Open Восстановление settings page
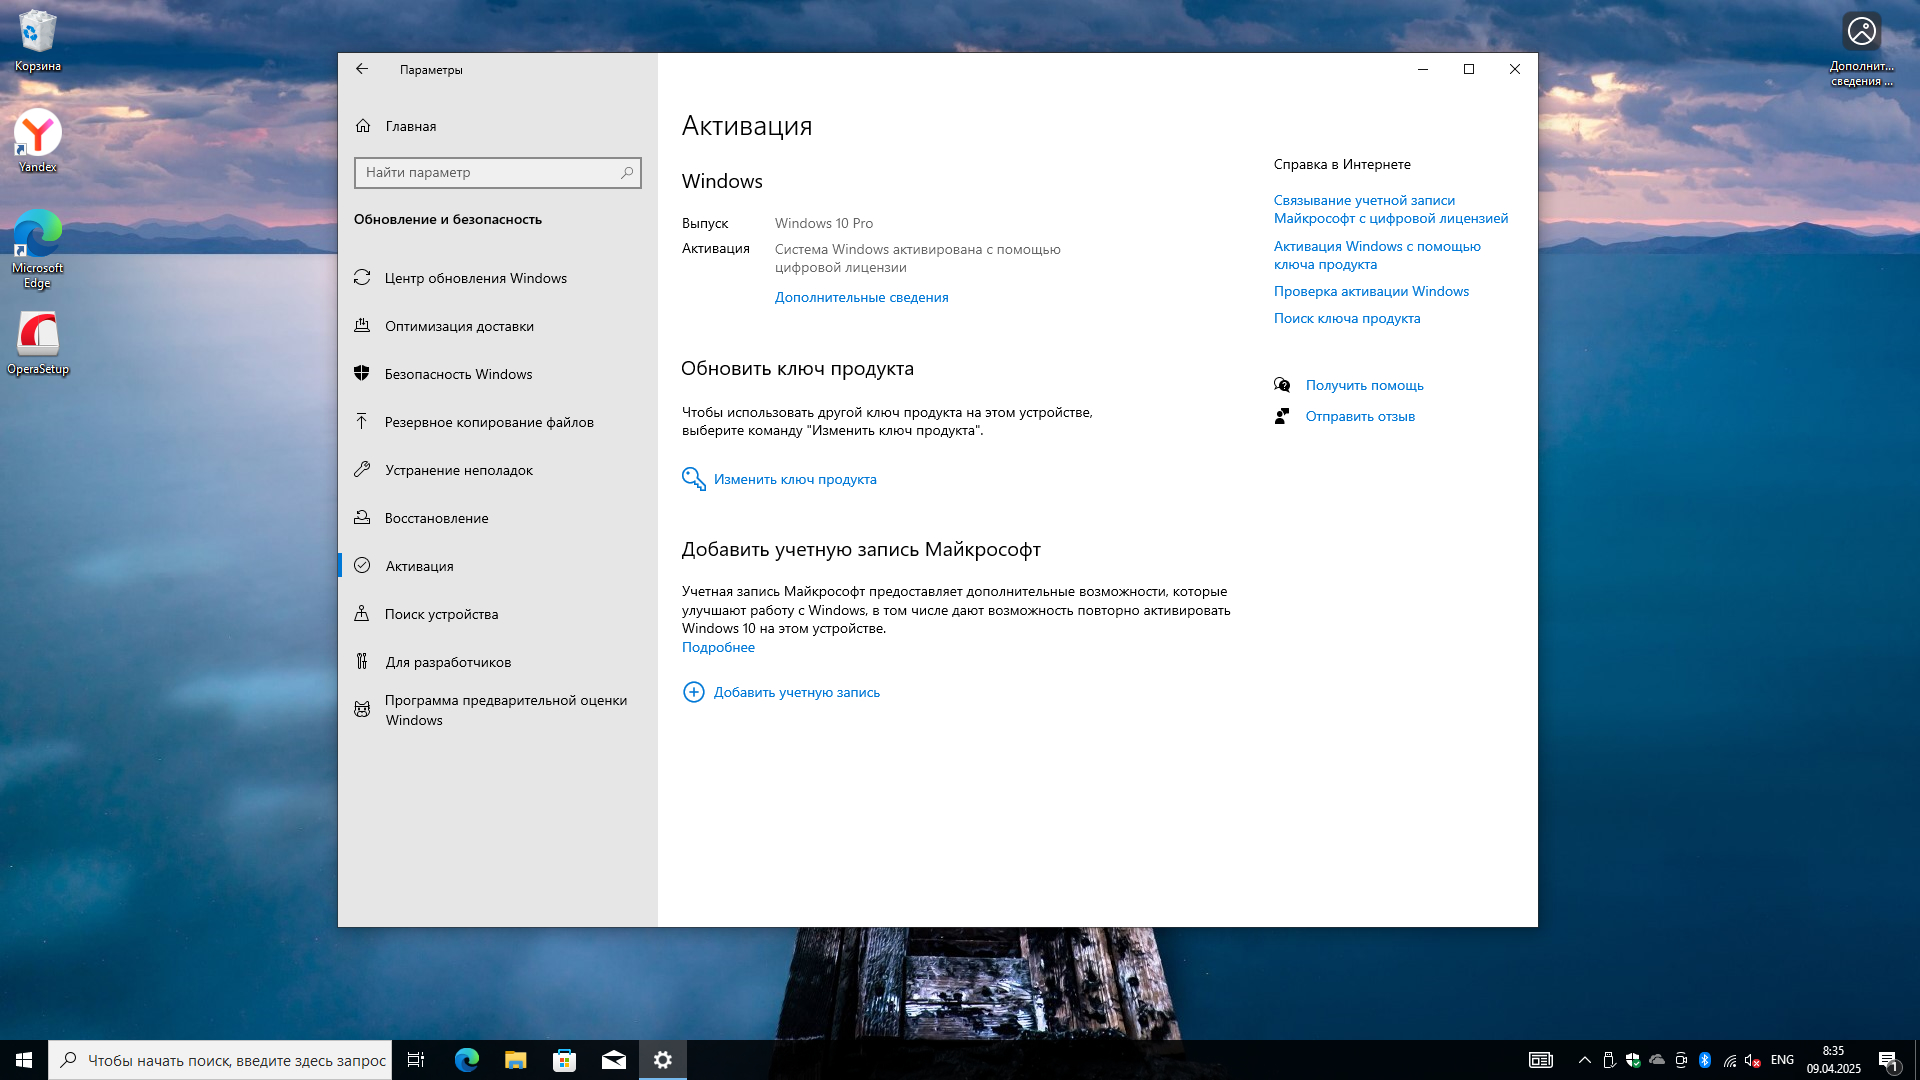The height and width of the screenshot is (1080, 1920). pos(436,518)
